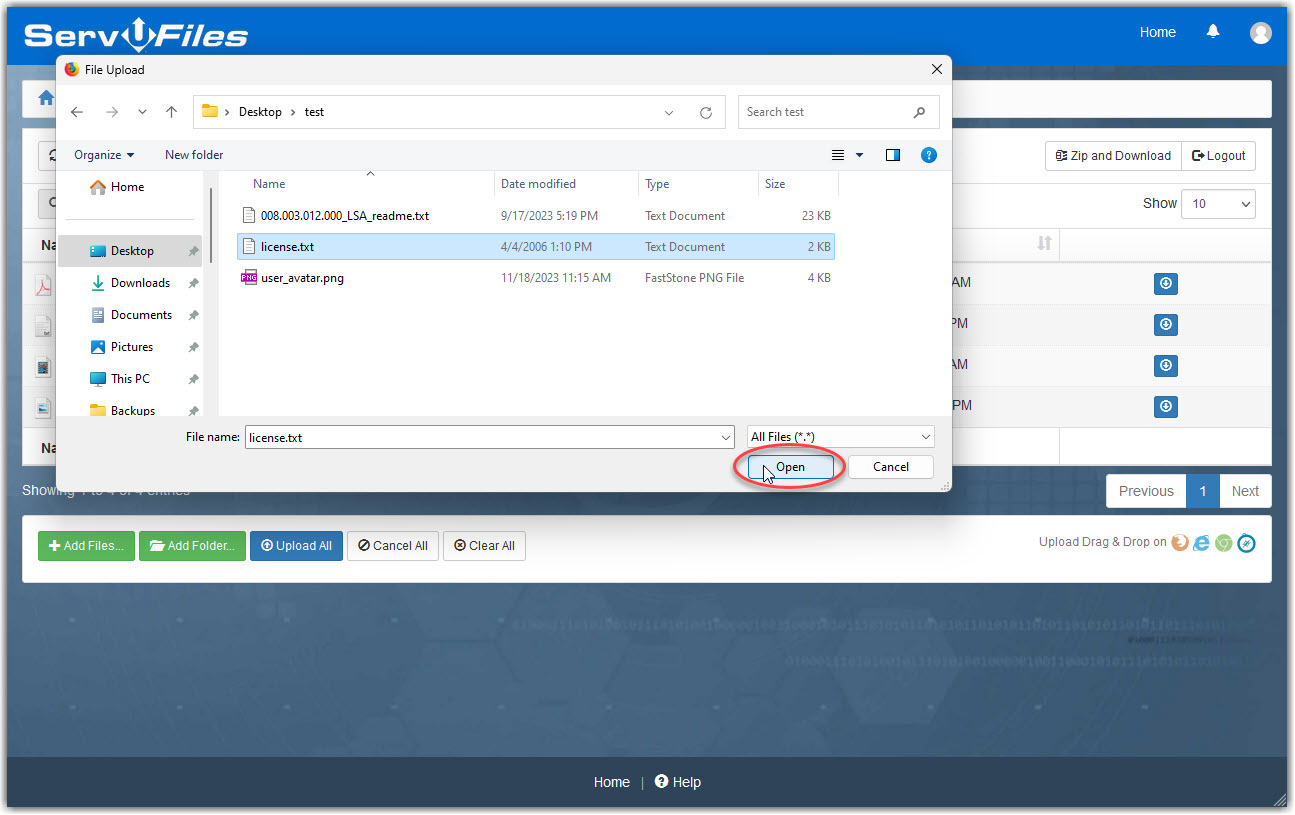Open the All Files (*.*) filter dropdown

840,437
